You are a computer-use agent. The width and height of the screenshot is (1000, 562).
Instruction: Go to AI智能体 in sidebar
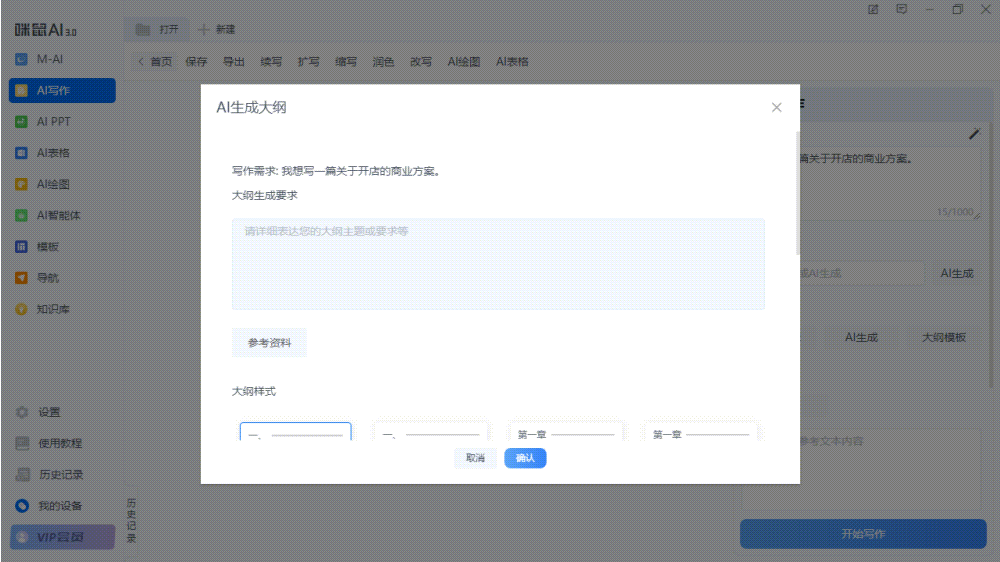(x=21, y=215)
